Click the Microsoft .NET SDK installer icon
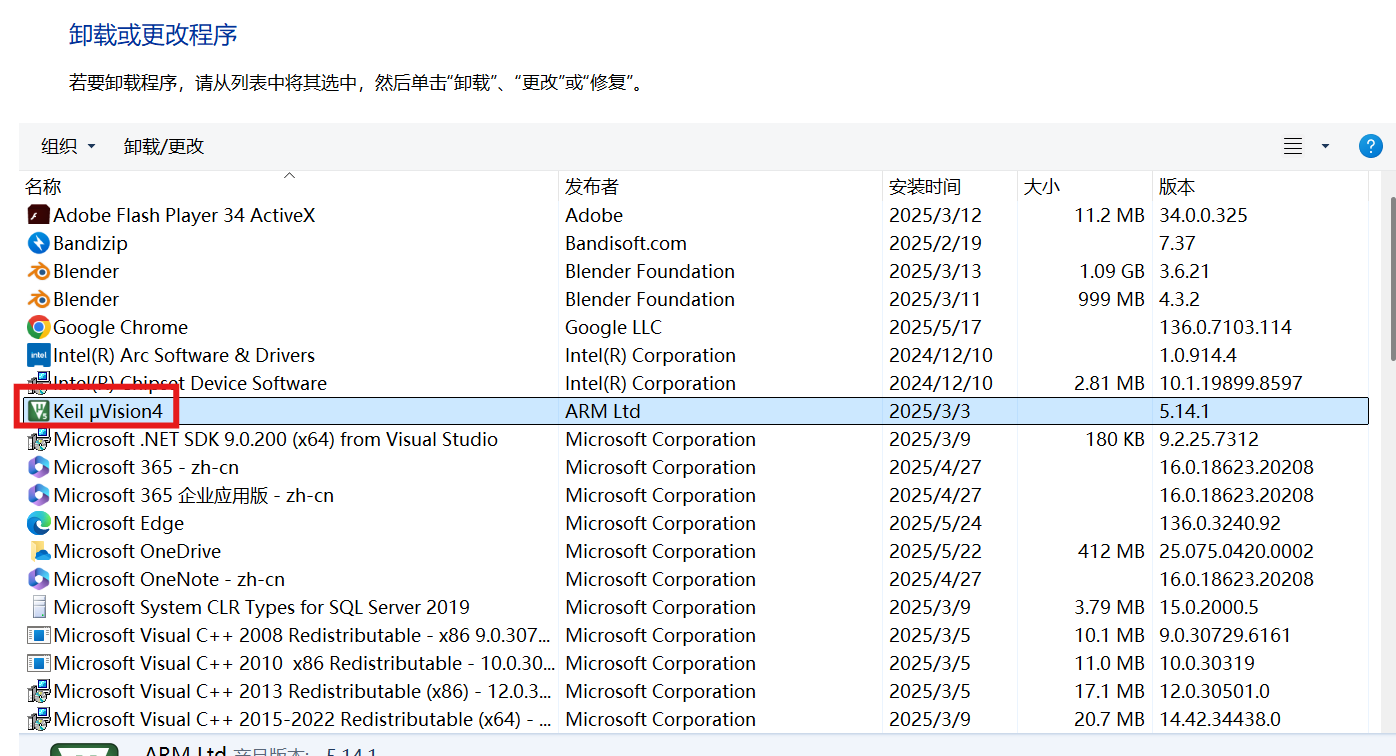1396x756 pixels. pos(39,439)
